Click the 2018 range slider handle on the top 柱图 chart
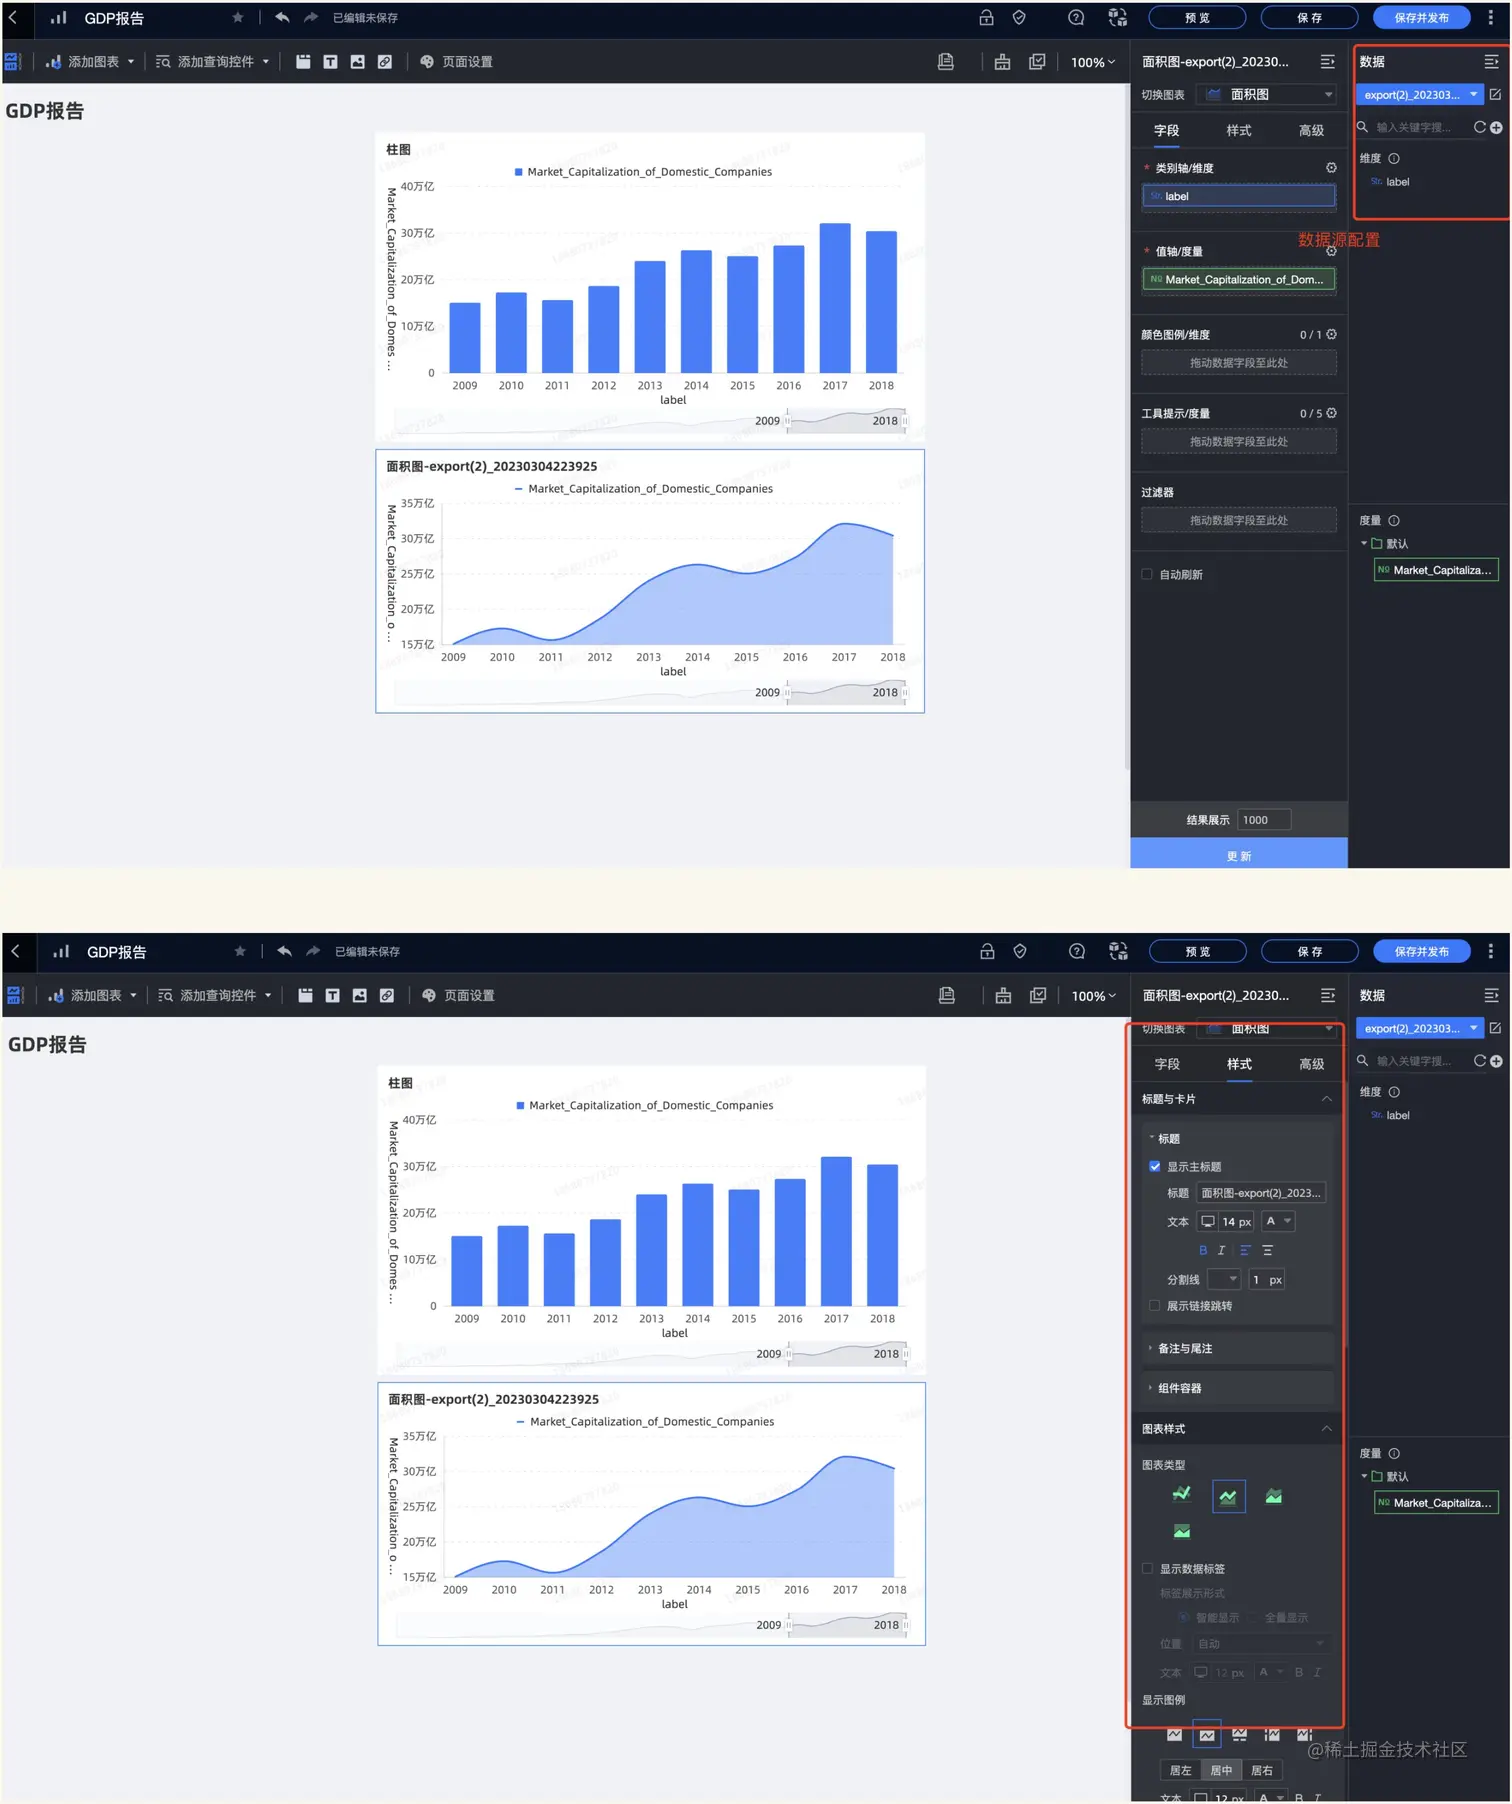This screenshot has width=1512, height=1804. point(905,421)
